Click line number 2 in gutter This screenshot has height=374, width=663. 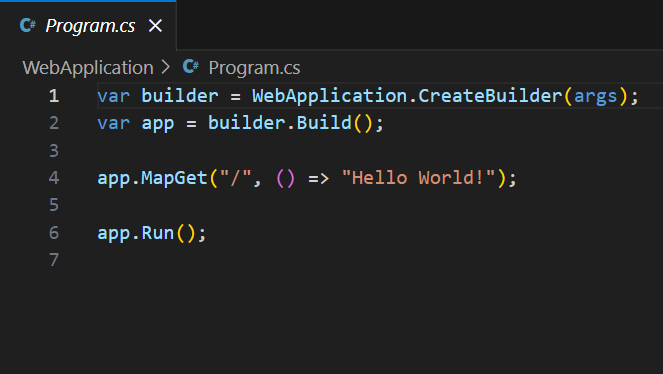pos(54,123)
